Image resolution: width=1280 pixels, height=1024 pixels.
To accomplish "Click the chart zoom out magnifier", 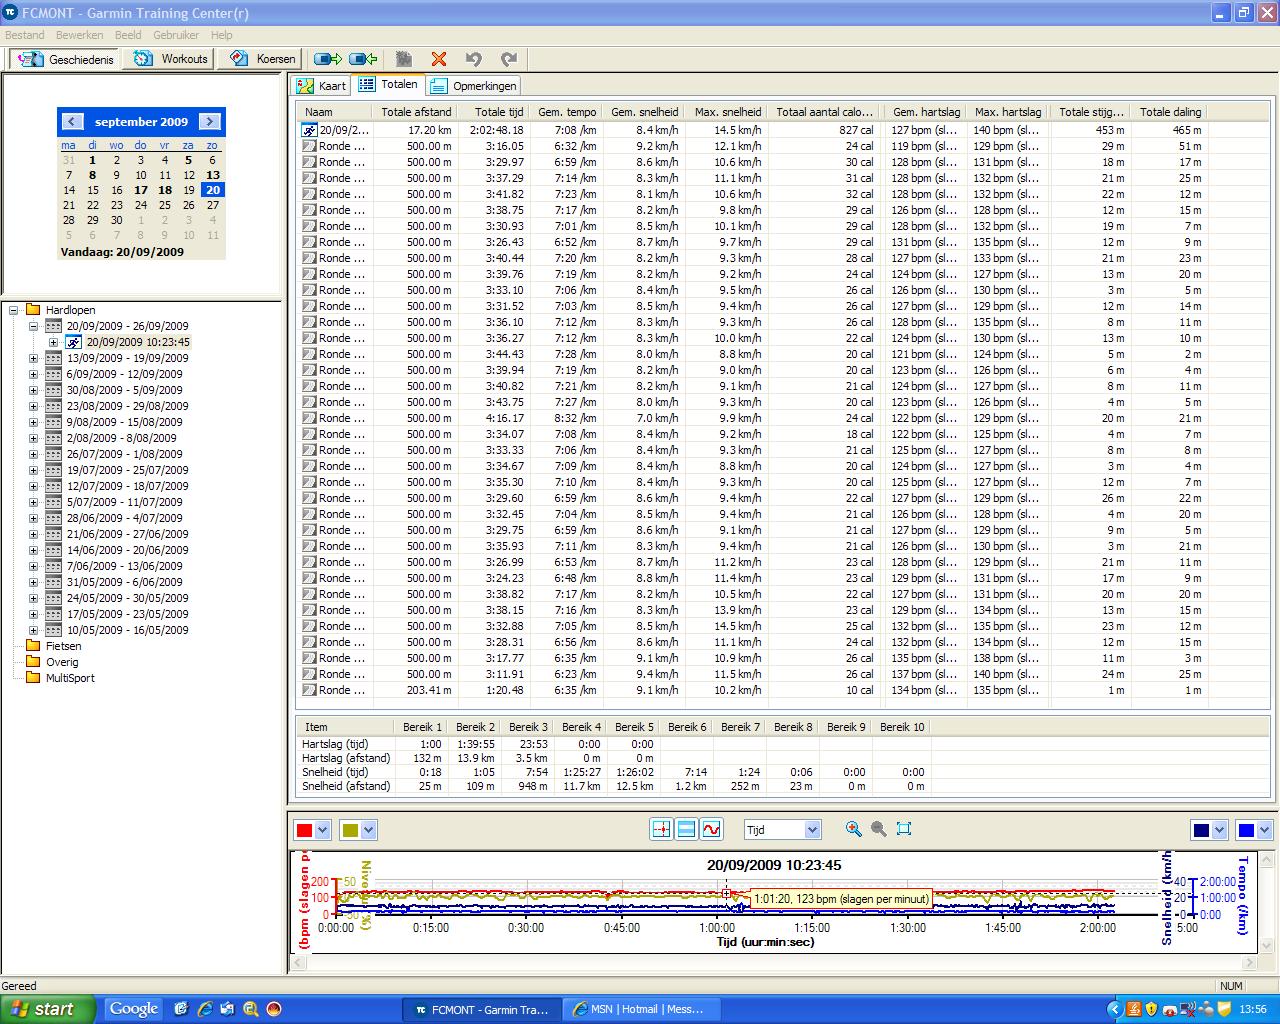I will click(878, 829).
